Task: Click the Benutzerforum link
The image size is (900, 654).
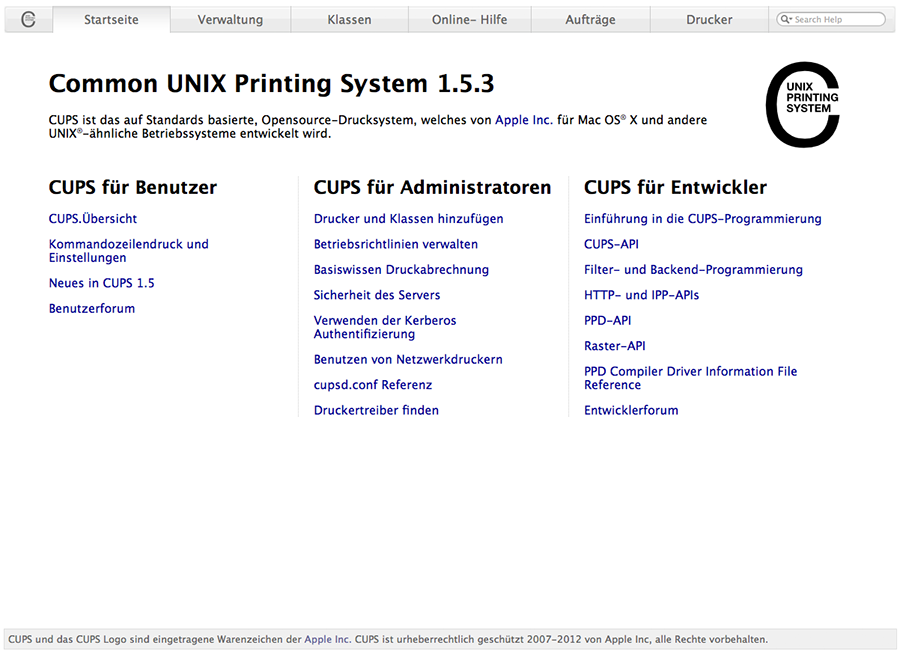Action: (x=92, y=309)
